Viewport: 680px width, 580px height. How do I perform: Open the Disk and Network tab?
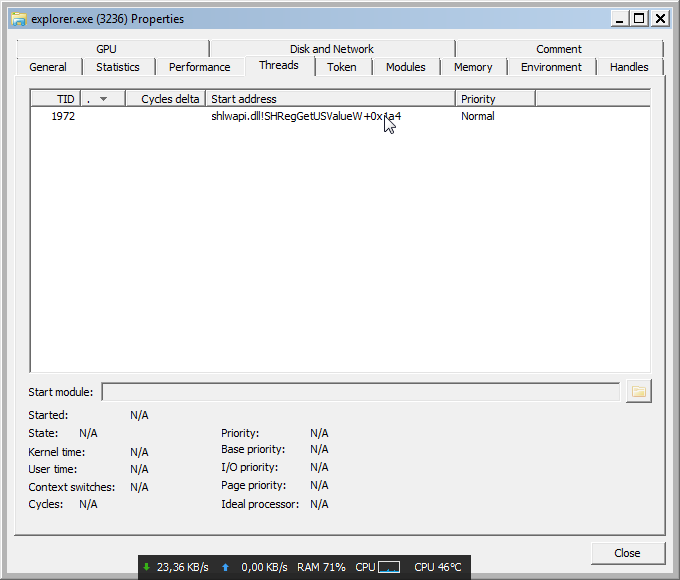[x=332, y=49]
